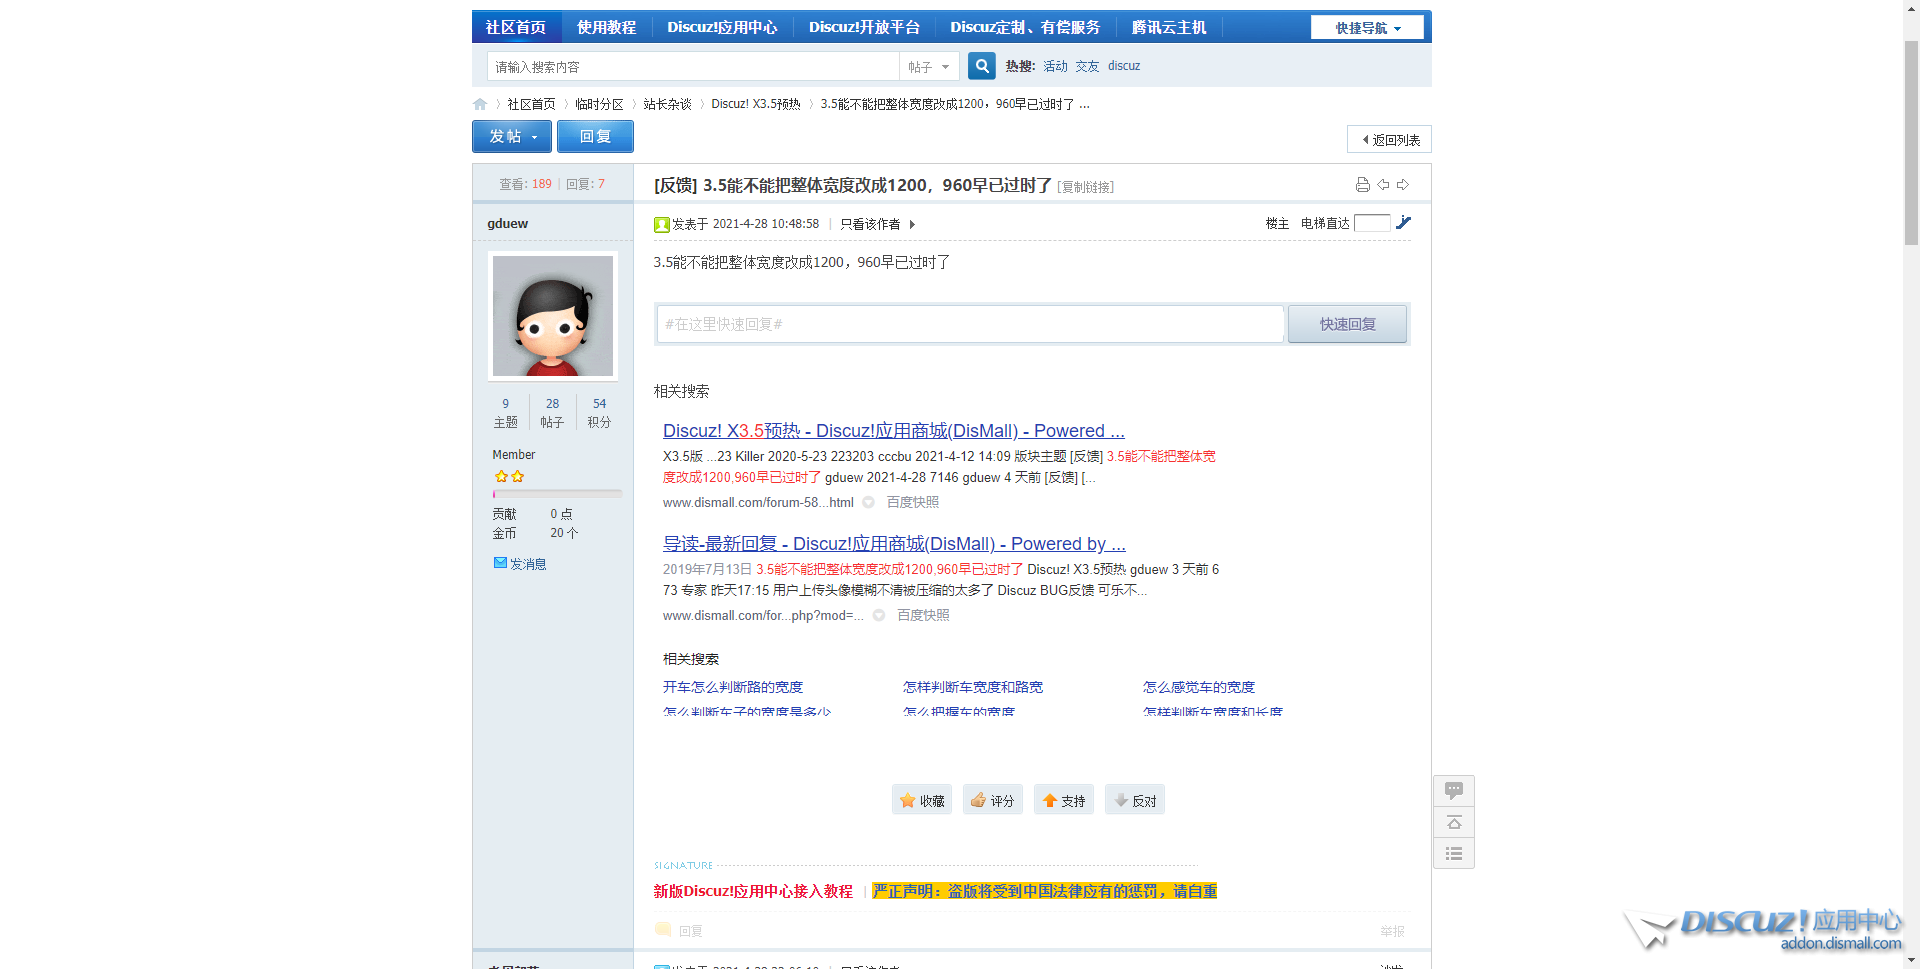The height and width of the screenshot is (969, 1920).
Task: Click the 评分 thumbs-up button
Action: tap(992, 800)
